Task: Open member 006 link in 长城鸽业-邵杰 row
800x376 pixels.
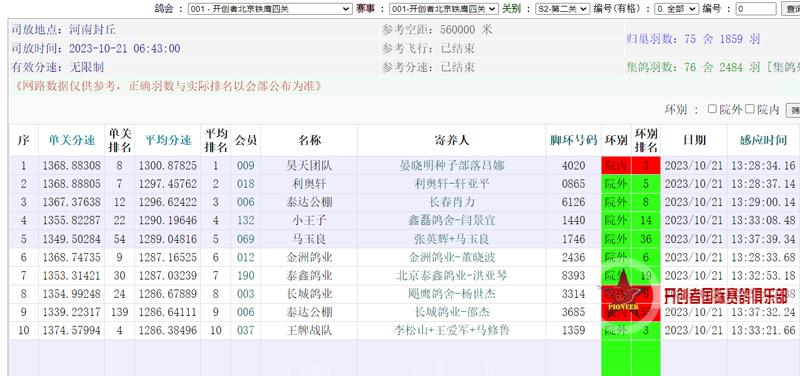Action: (x=245, y=312)
